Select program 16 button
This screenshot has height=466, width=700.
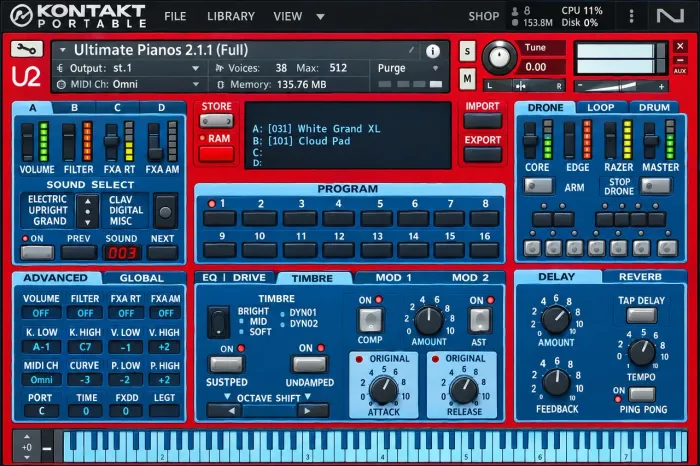[484, 251]
